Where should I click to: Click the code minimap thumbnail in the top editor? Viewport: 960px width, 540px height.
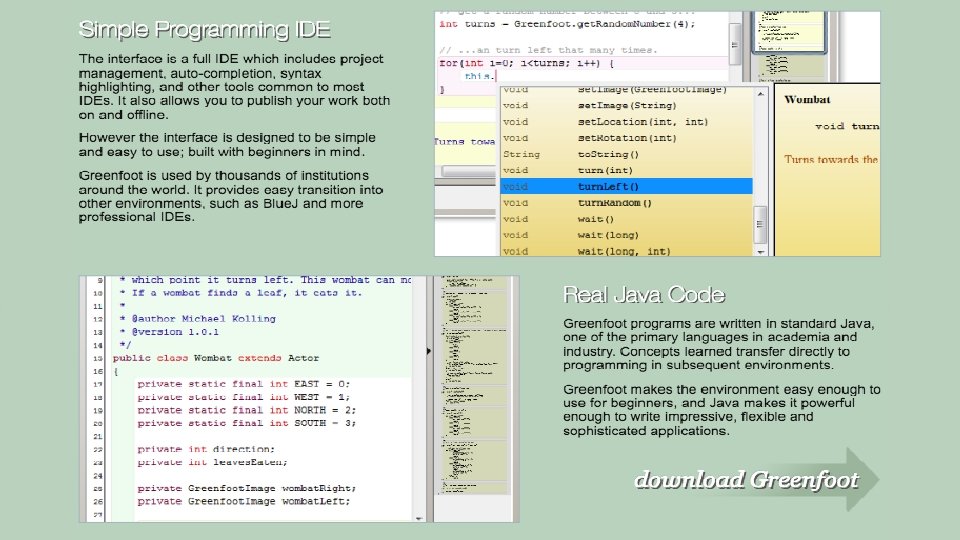click(x=789, y=32)
